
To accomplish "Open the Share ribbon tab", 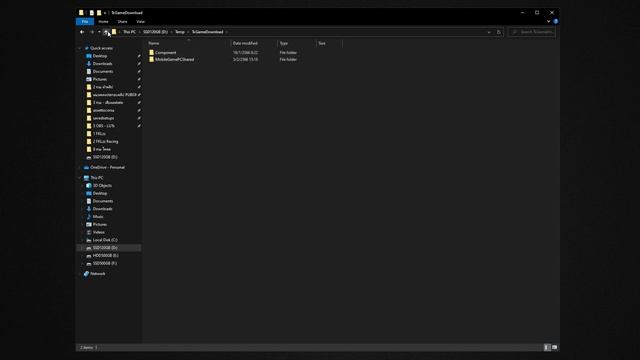I will coord(122,22).
